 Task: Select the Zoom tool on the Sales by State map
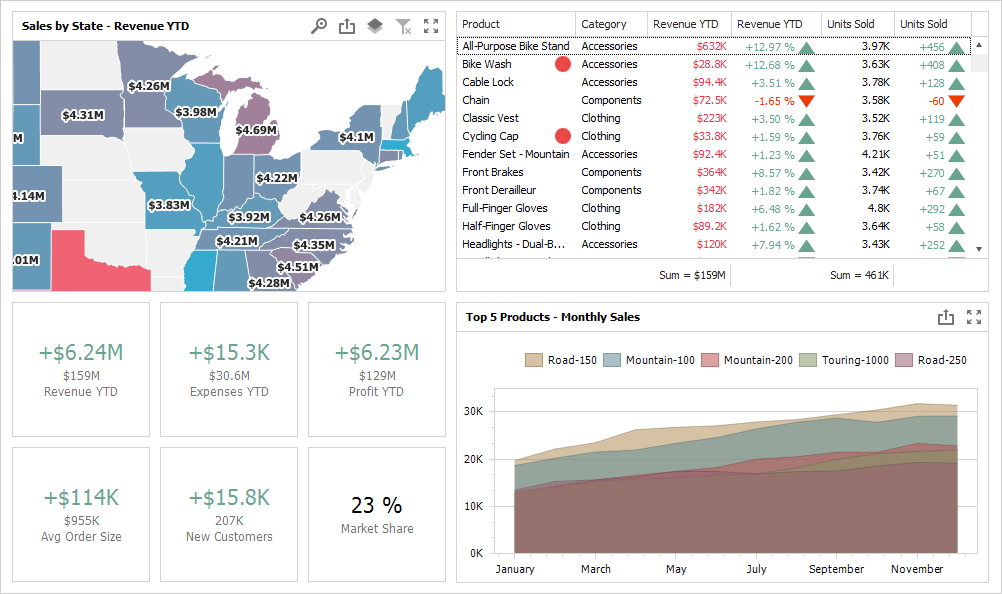[x=321, y=26]
